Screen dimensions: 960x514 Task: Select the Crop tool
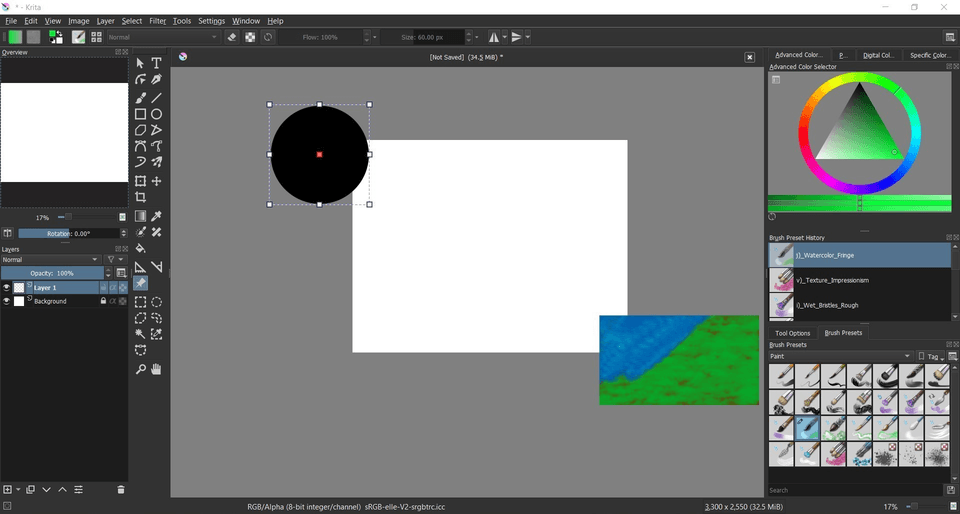point(141,198)
